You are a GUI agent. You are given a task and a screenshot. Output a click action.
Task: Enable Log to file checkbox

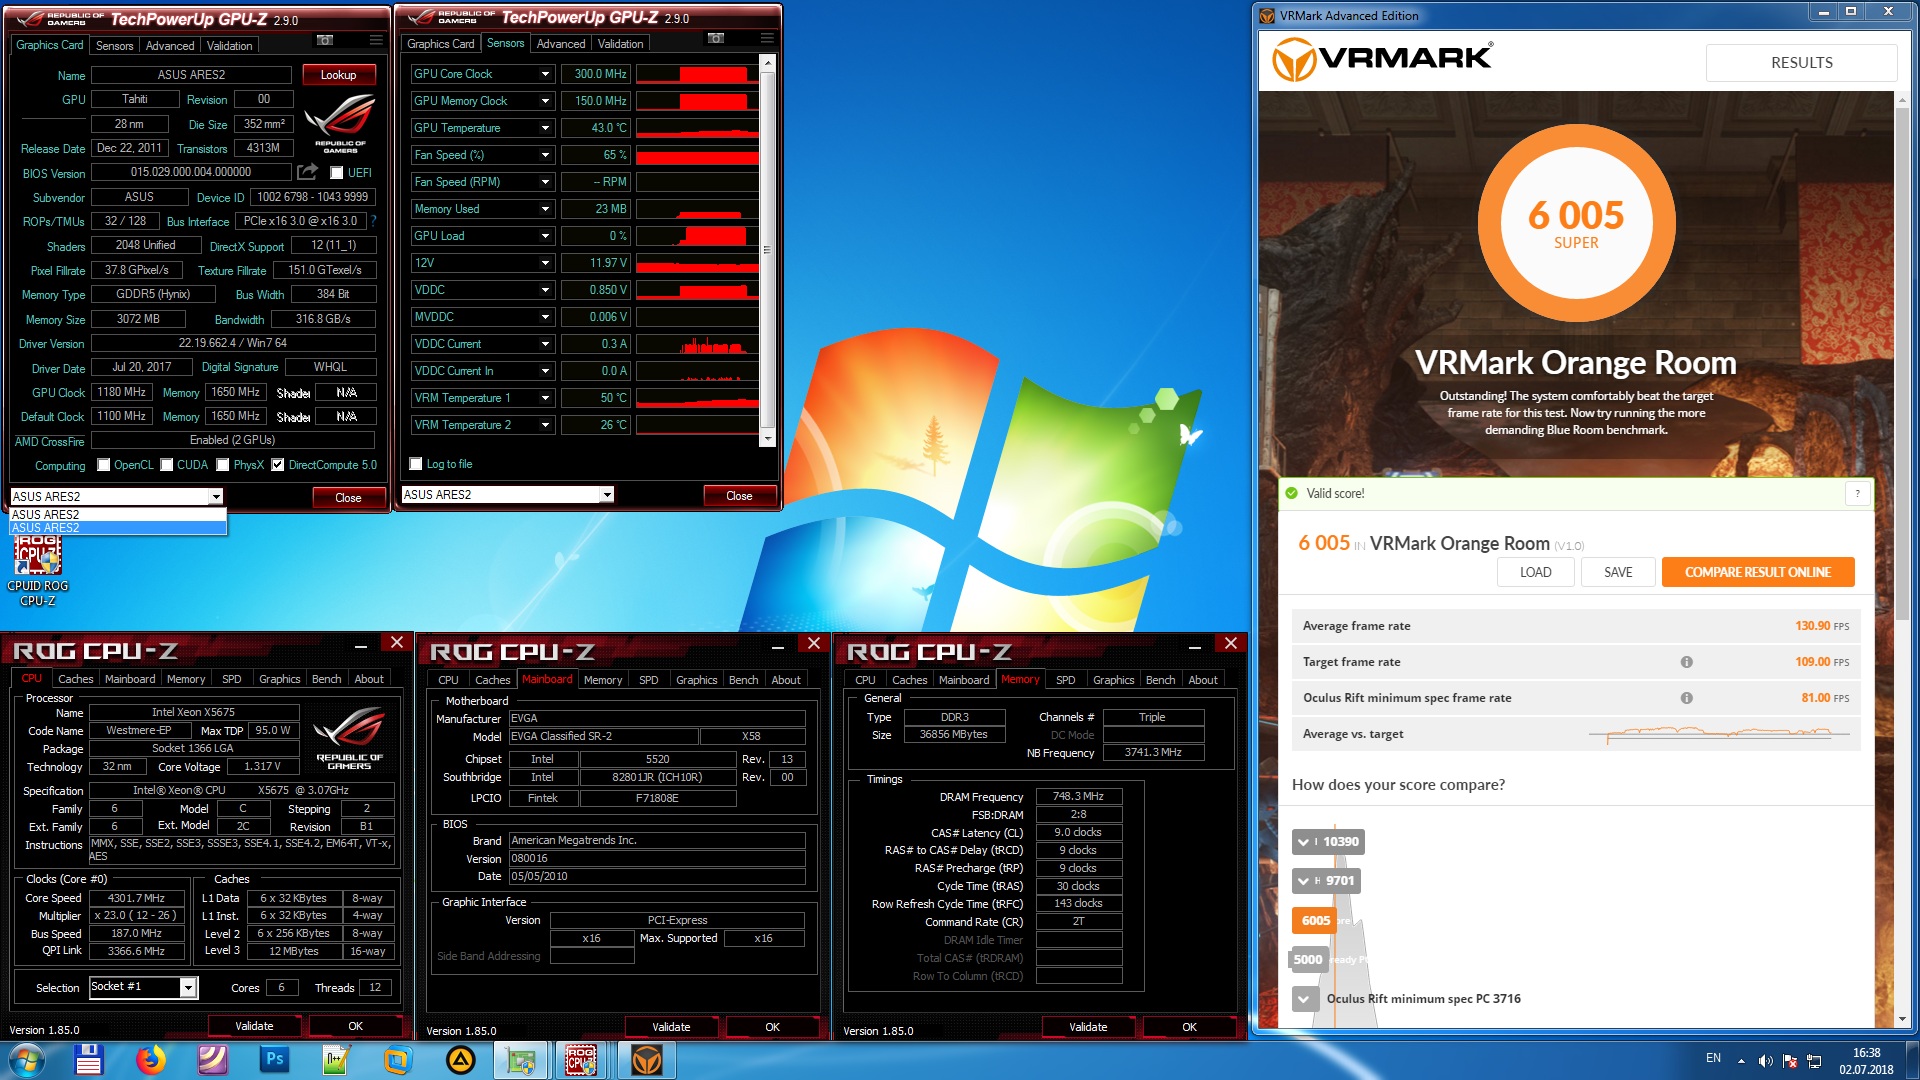coord(416,464)
